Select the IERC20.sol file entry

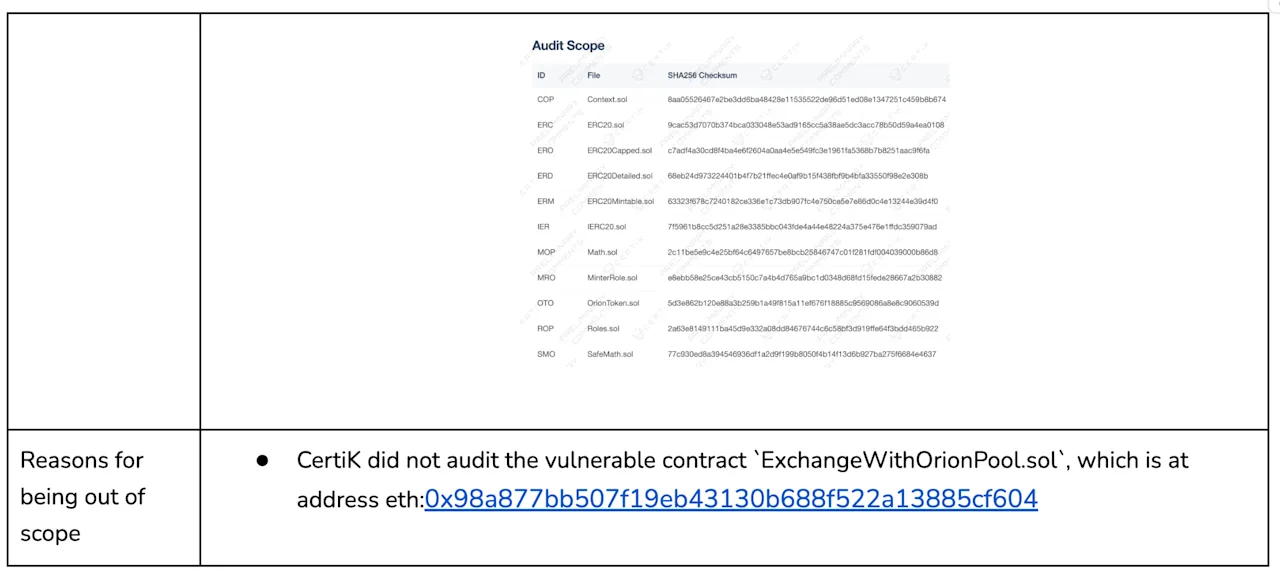606,227
